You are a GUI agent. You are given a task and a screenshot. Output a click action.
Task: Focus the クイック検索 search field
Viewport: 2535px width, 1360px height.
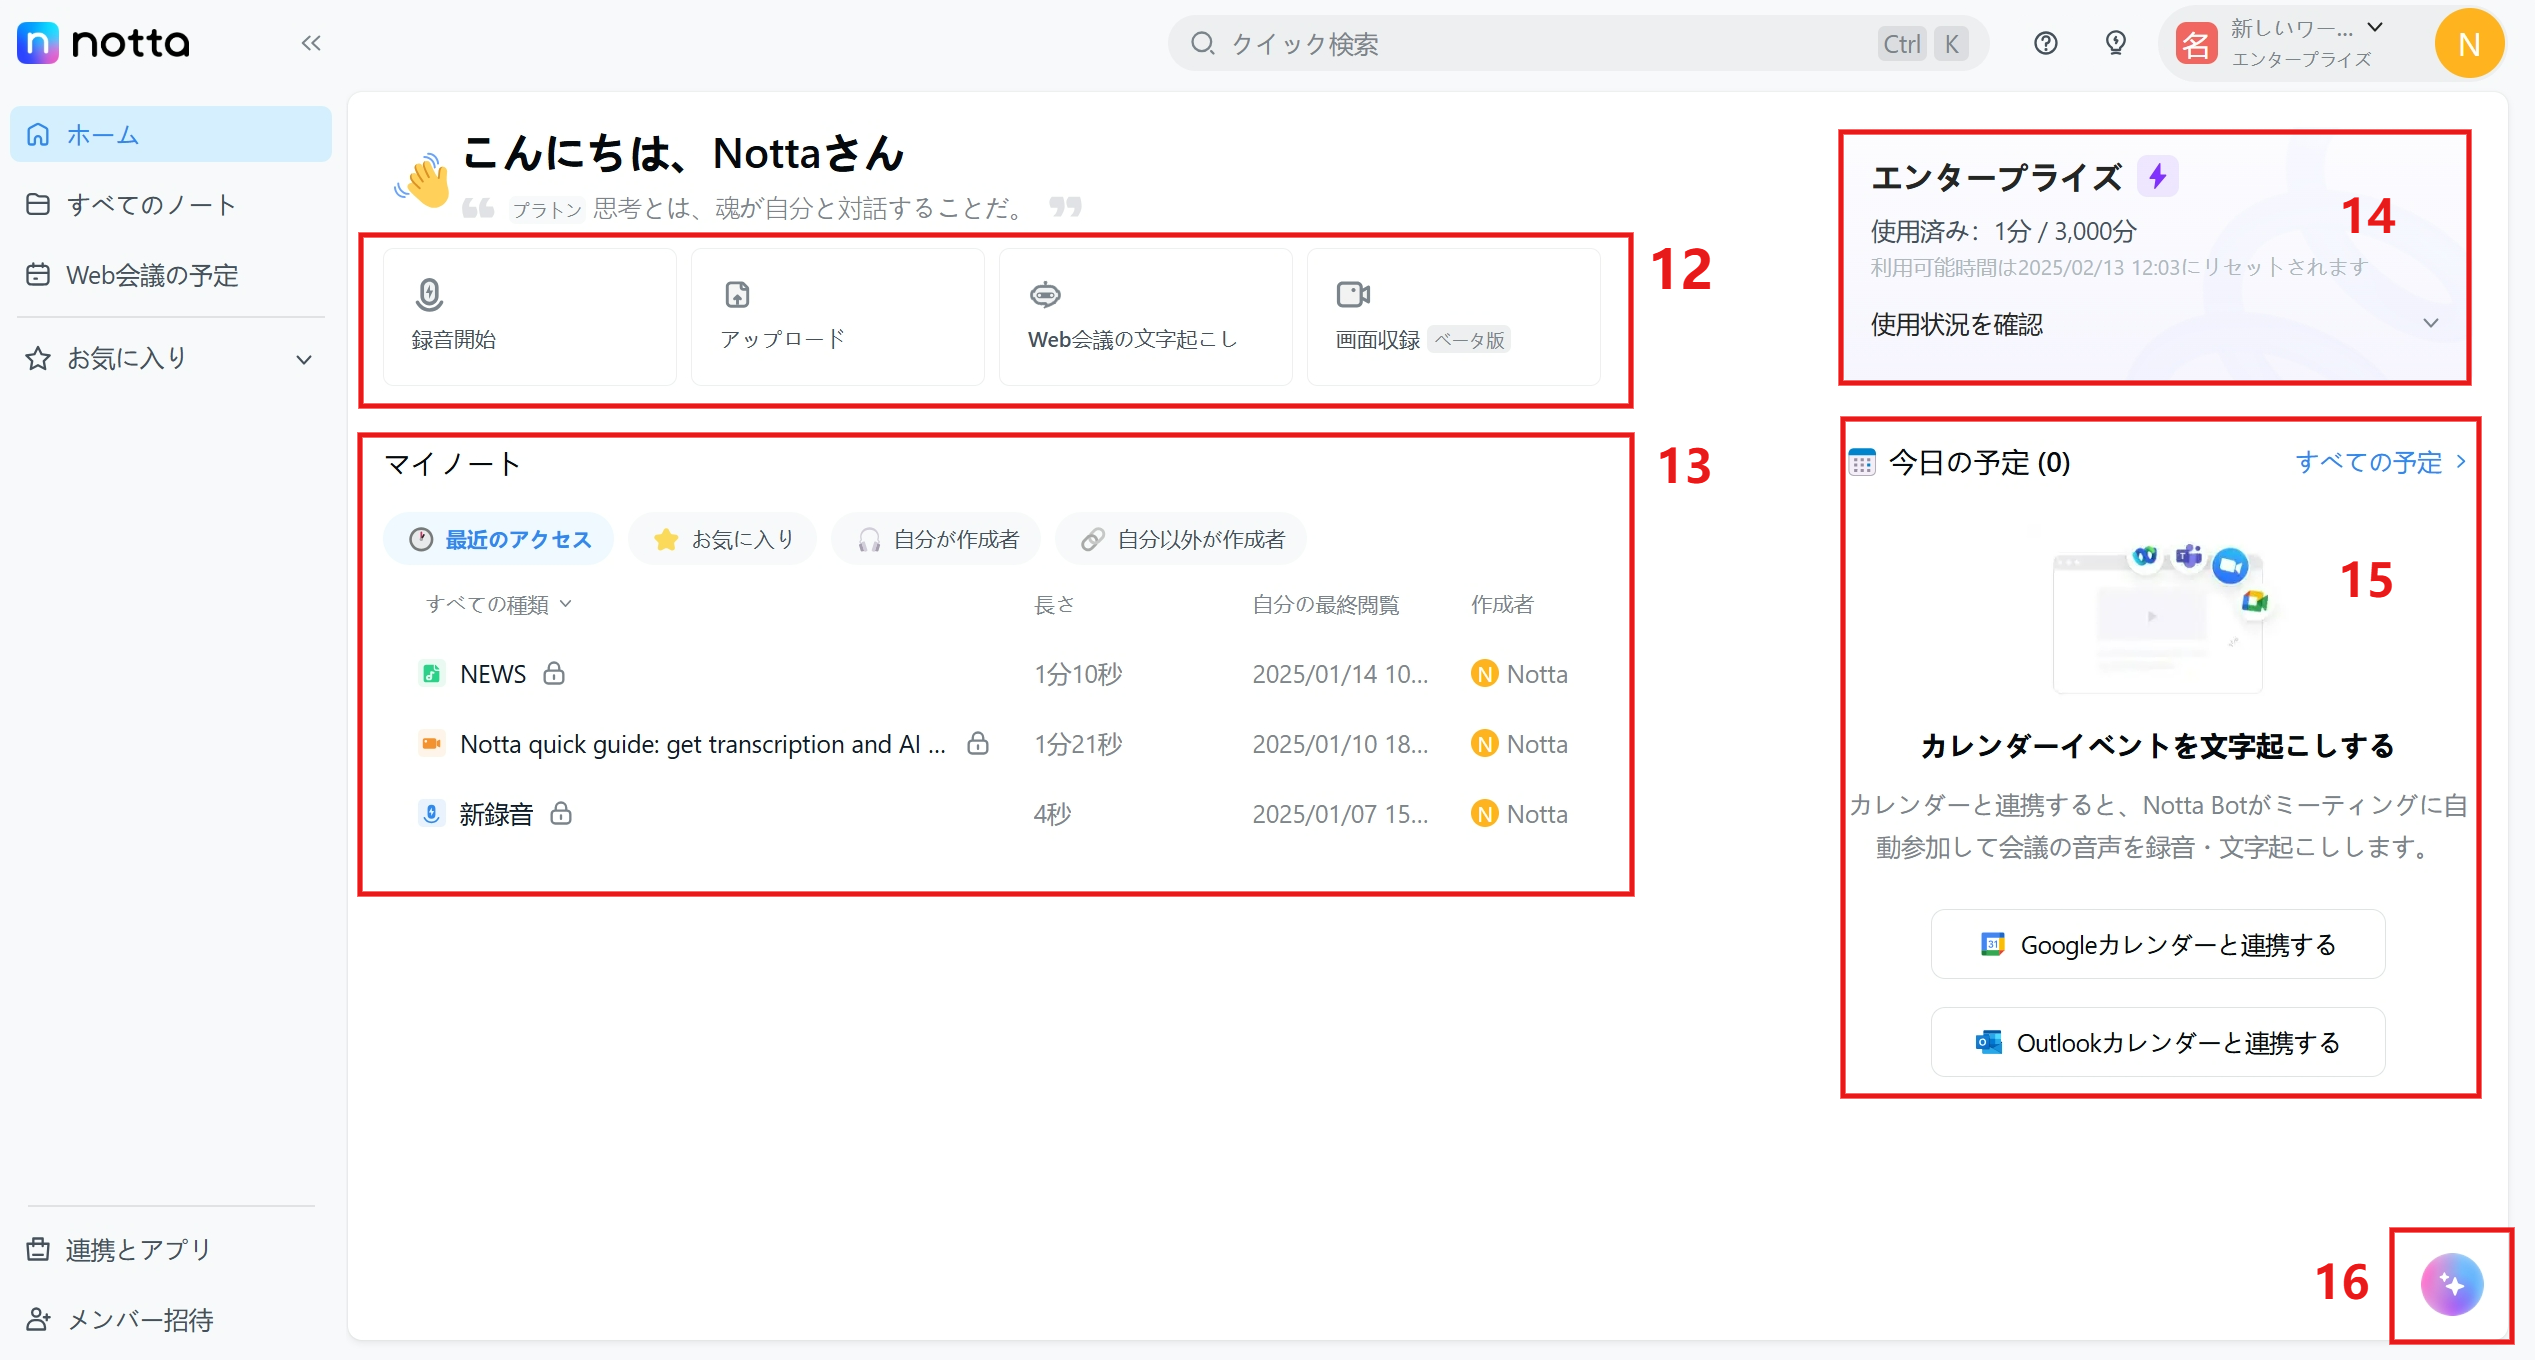coord(1578,43)
